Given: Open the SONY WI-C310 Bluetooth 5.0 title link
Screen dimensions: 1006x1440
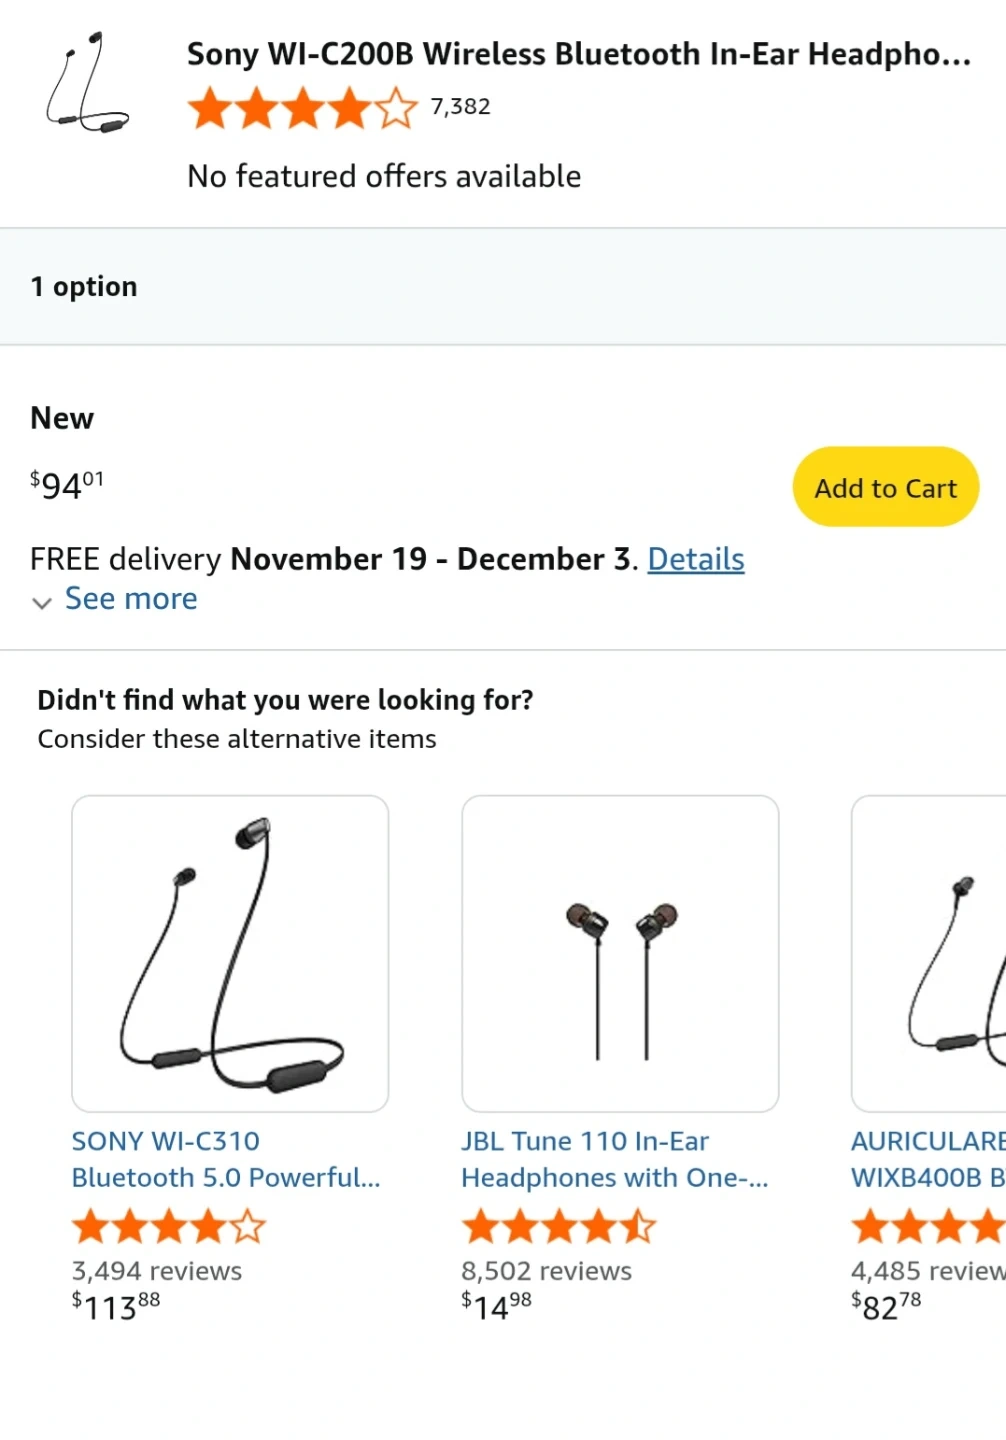Looking at the screenshot, I should pyautogui.click(x=225, y=1159).
